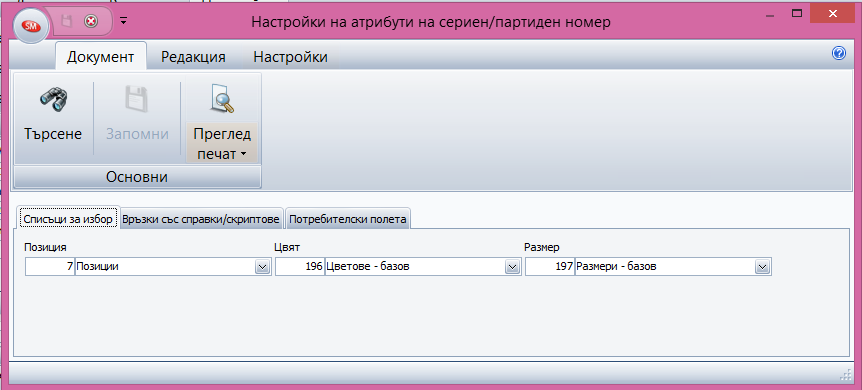Expand the Размер dropdown arrow
Image resolution: width=862 pixels, height=390 pixels.
[762, 267]
